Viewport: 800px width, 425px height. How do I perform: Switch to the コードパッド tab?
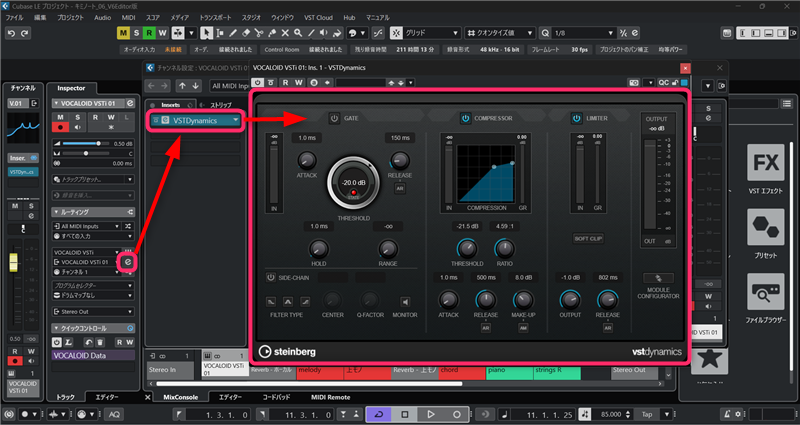276,397
